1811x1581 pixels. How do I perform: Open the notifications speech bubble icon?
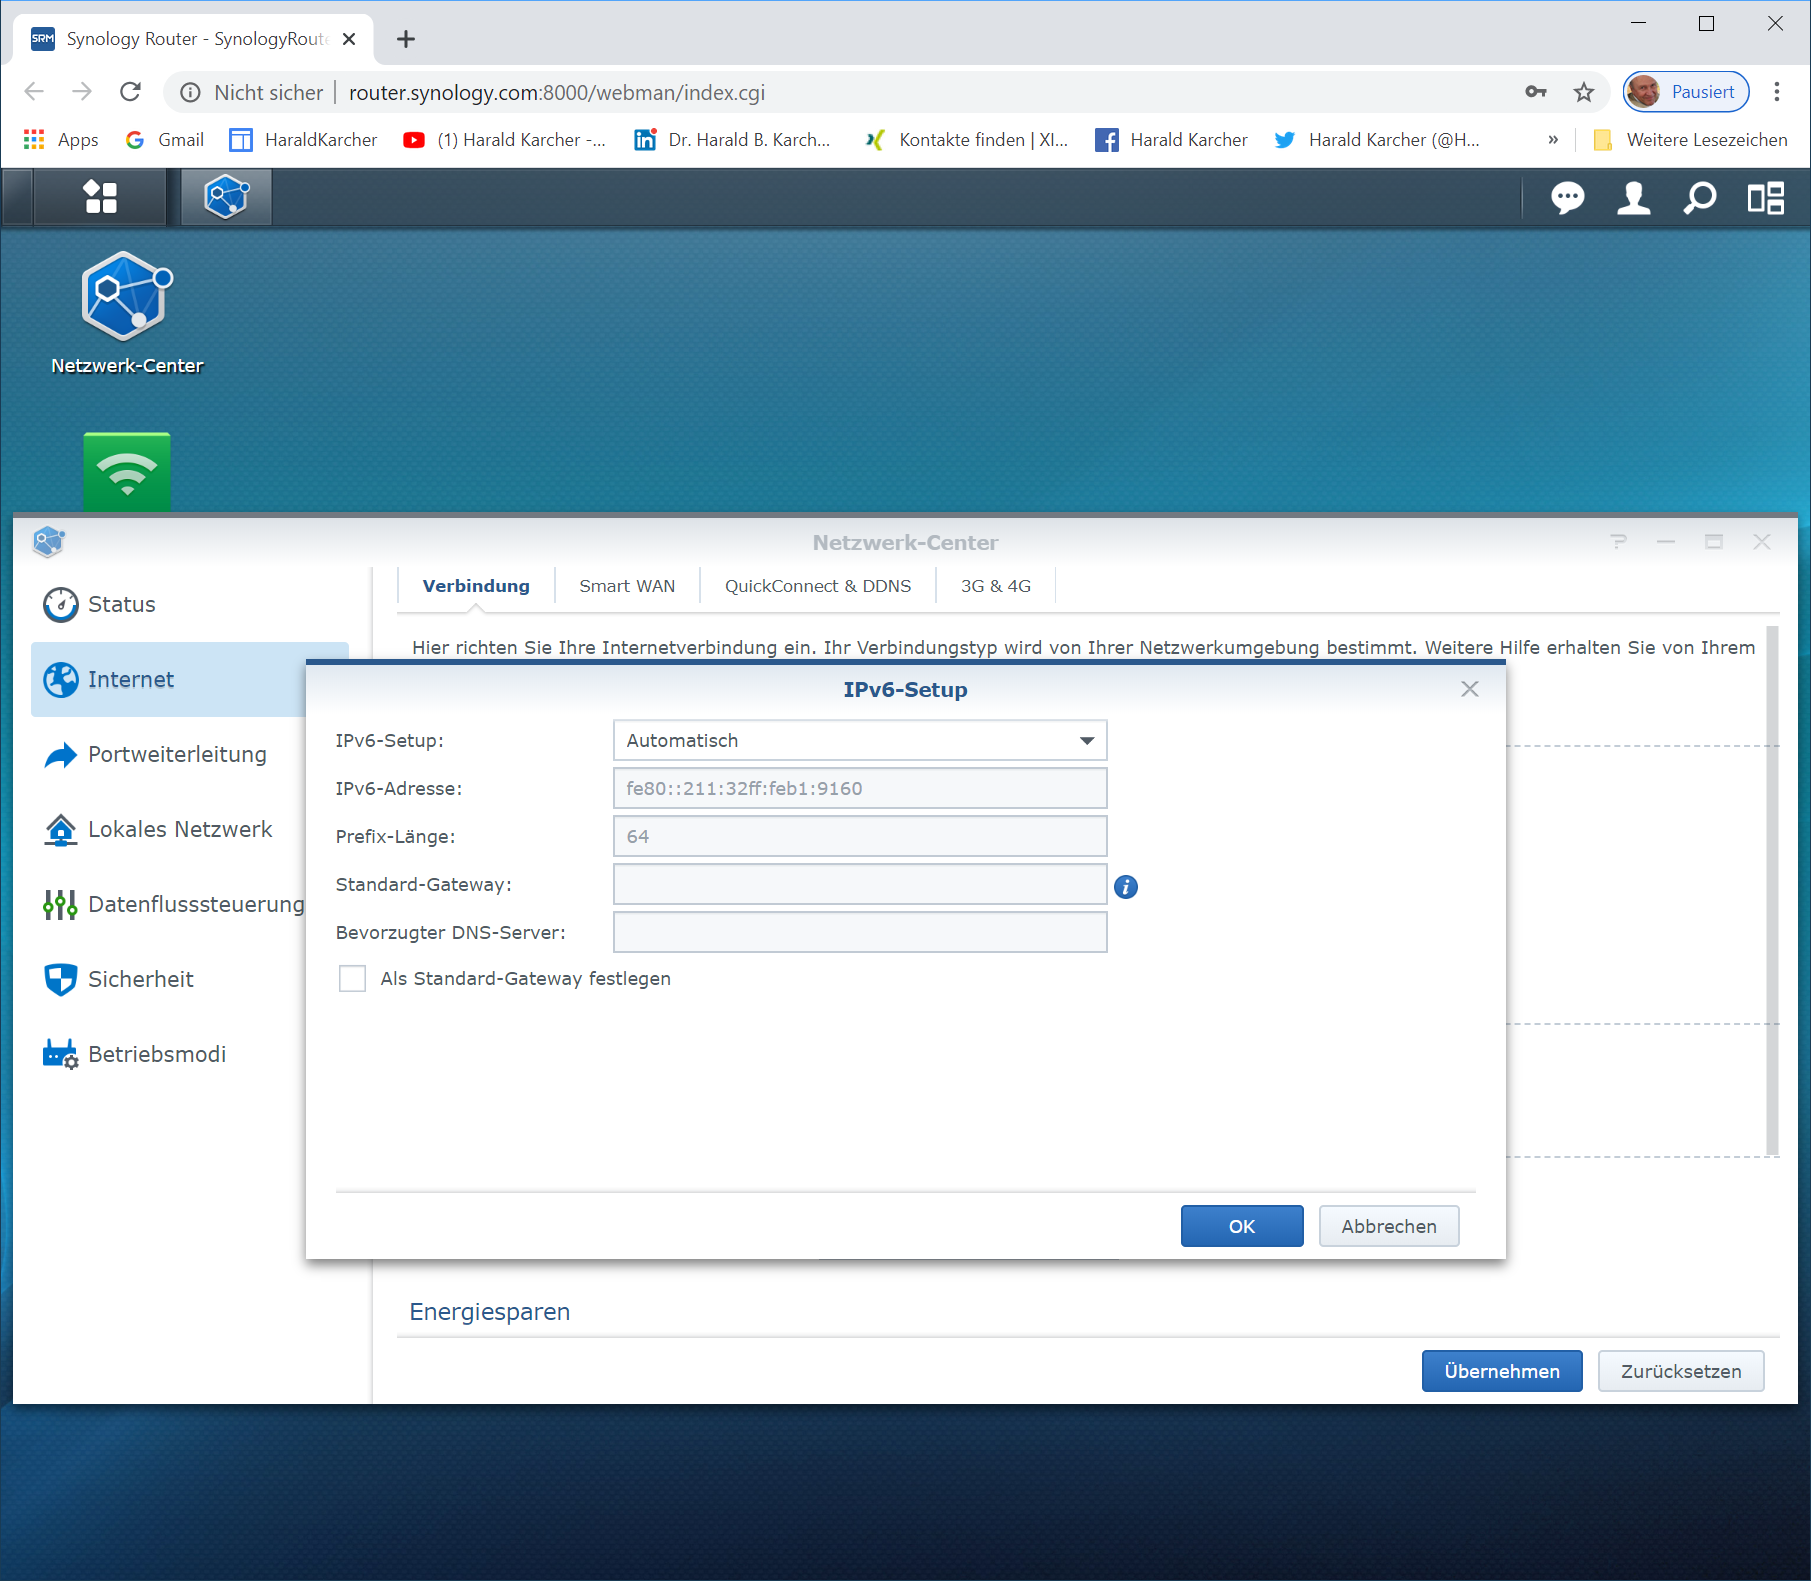1567,198
